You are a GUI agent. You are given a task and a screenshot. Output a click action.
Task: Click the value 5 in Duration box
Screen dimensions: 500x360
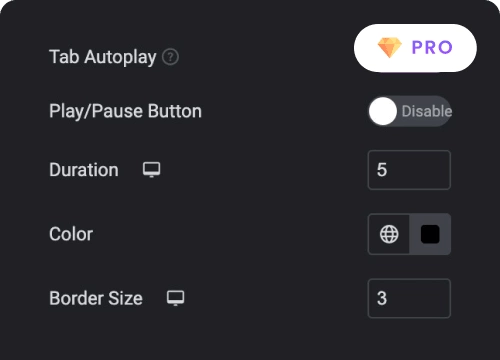(382, 170)
